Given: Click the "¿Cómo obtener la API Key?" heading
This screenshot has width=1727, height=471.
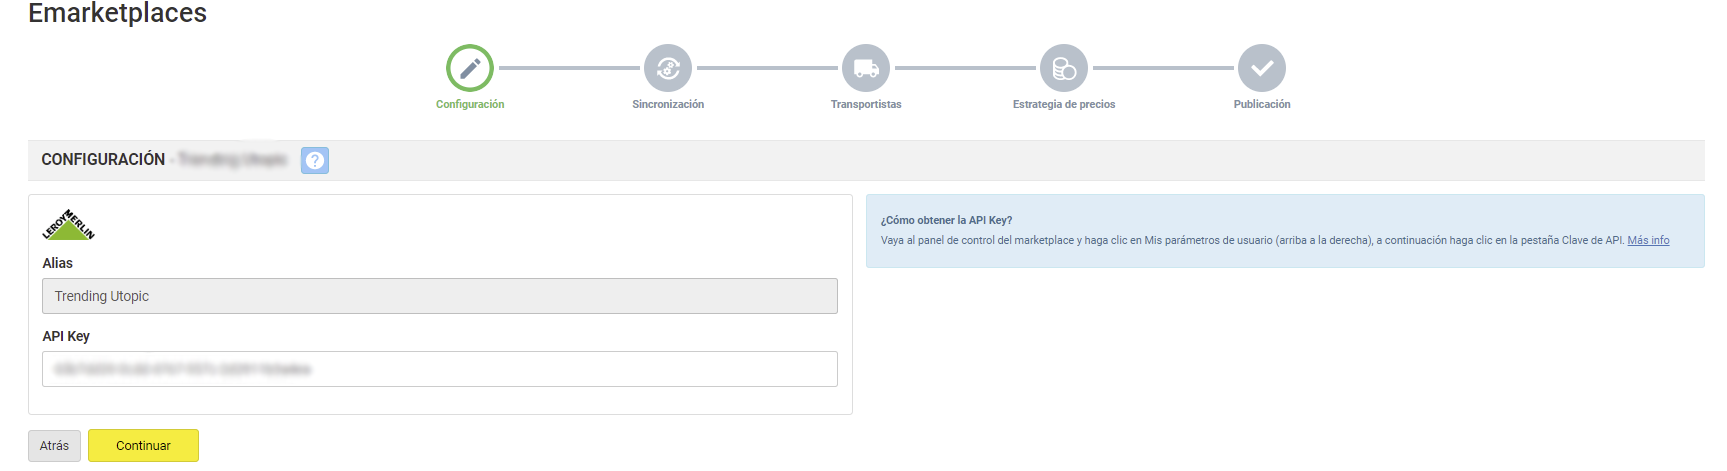Looking at the screenshot, I should coord(946,220).
